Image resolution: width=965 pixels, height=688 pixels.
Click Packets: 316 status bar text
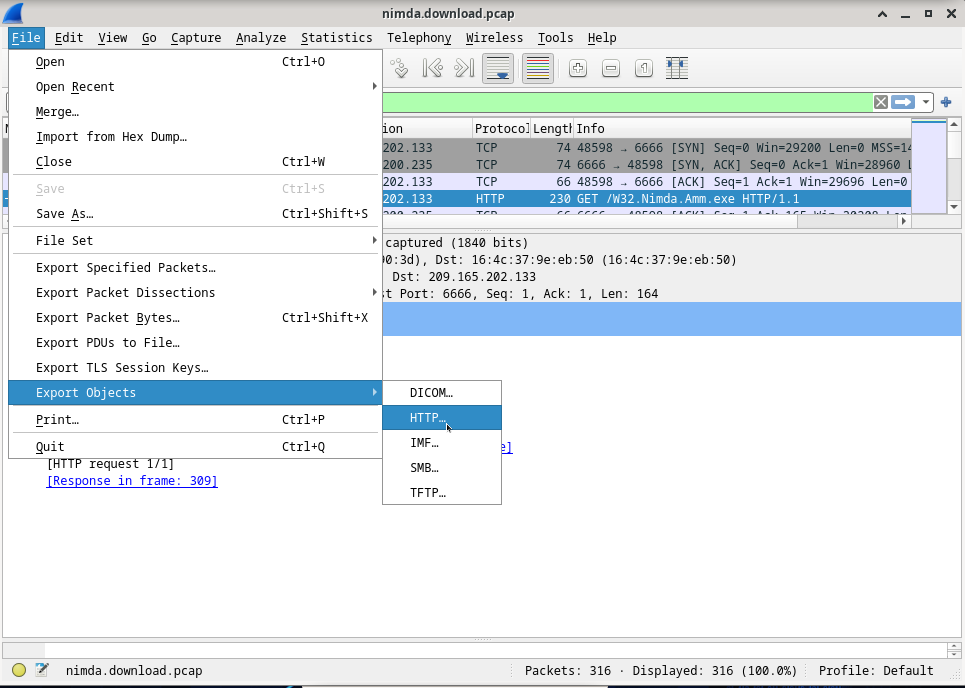567,670
